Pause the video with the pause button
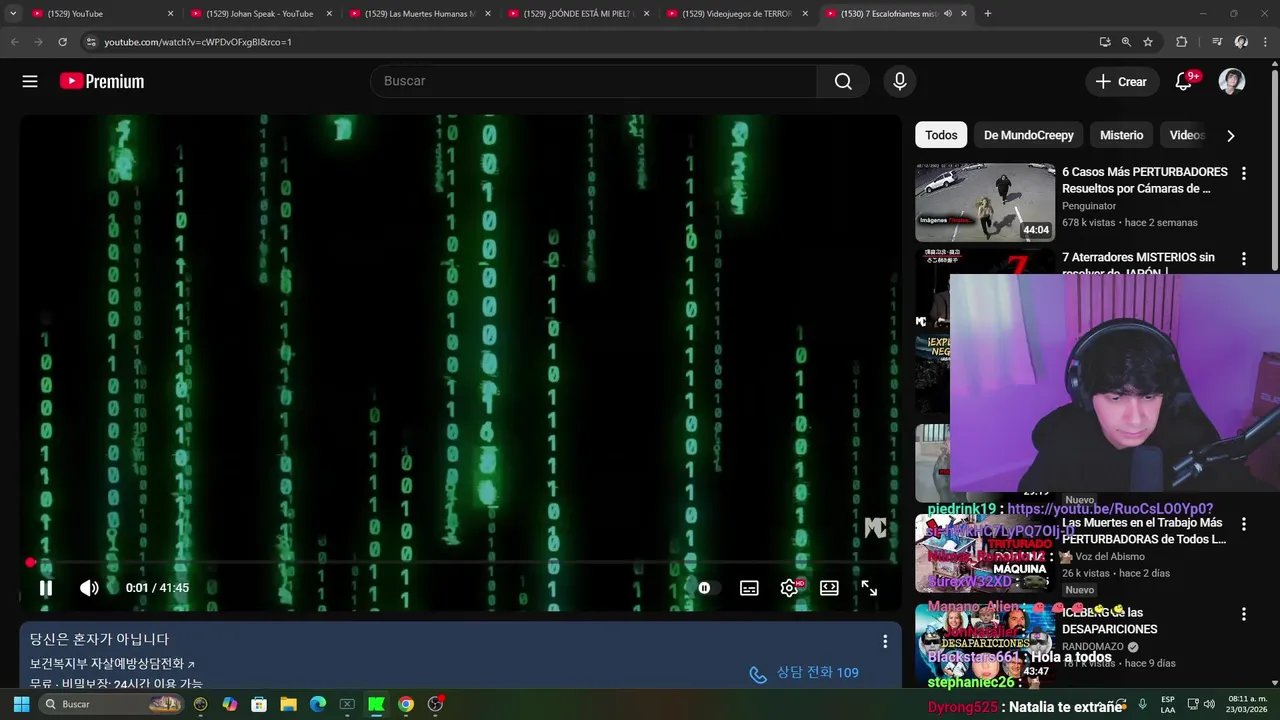 (x=45, y=588)
